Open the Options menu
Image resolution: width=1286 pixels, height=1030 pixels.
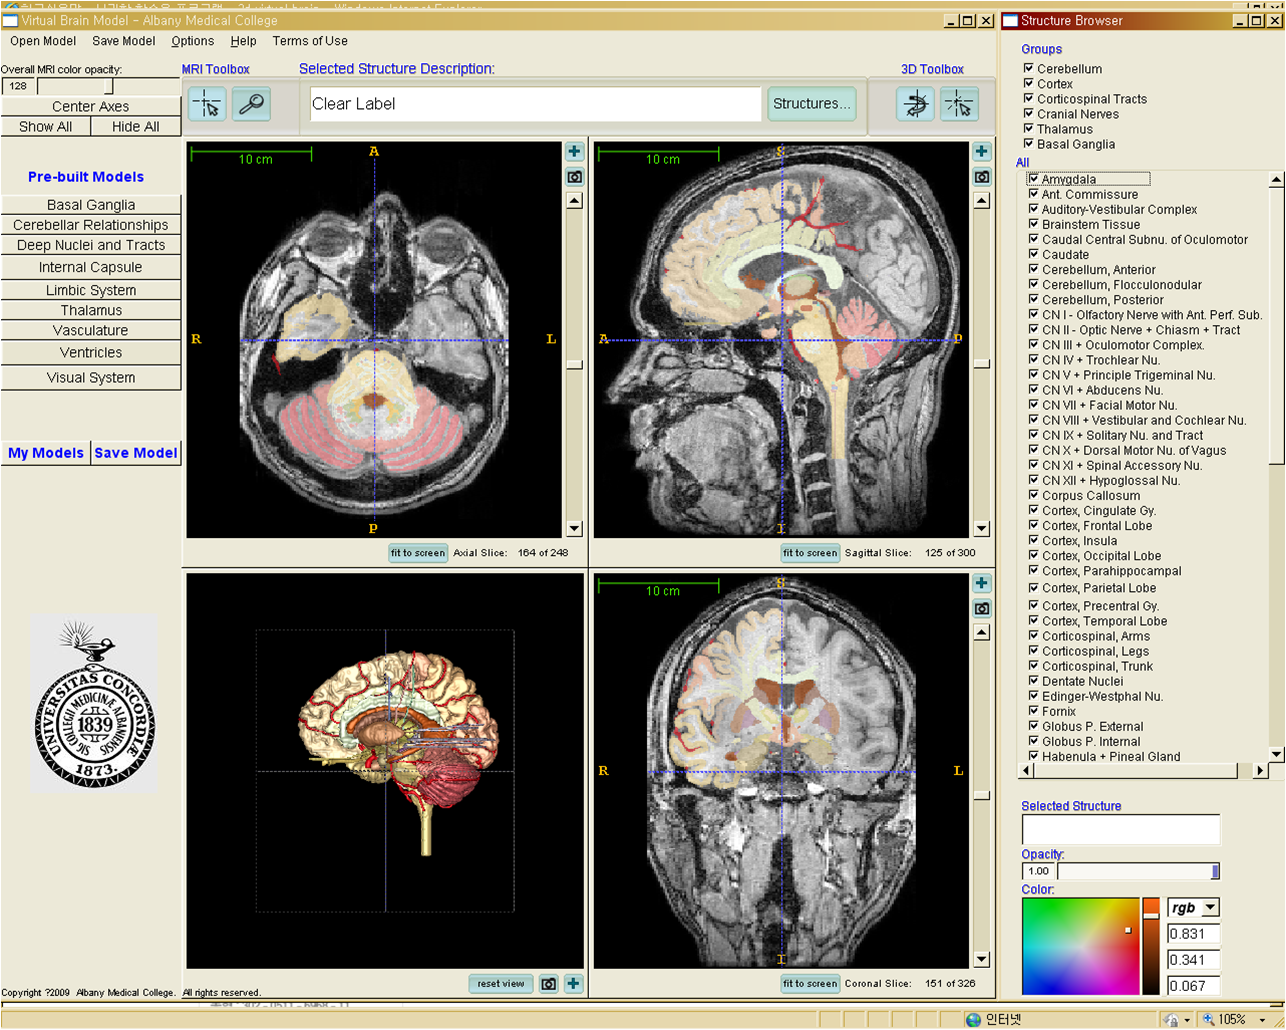(193, 41)
